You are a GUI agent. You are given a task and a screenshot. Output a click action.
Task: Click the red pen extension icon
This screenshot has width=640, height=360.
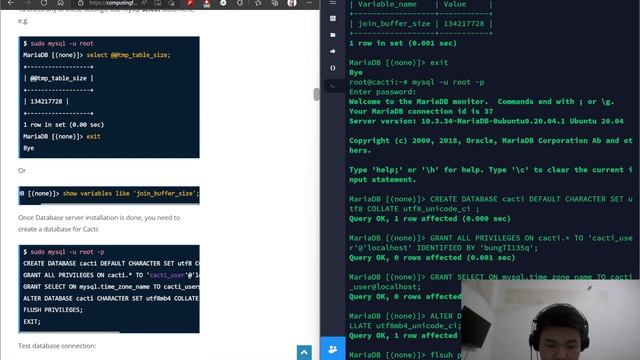[x=190, y=3]
